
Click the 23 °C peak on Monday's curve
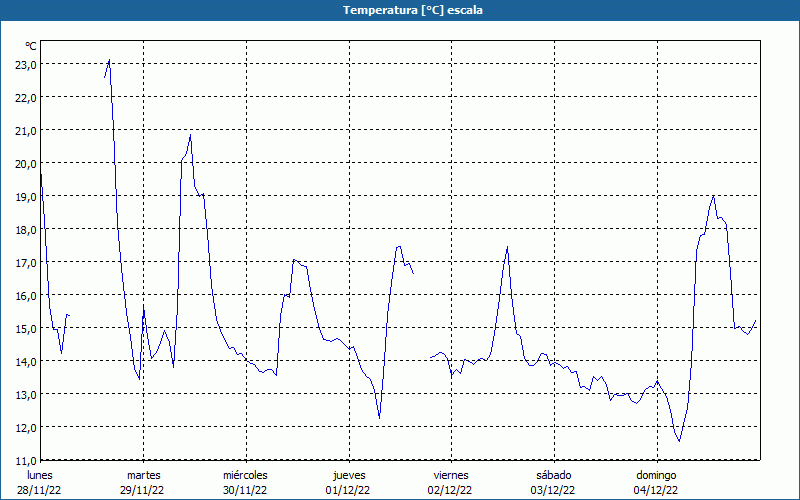(109, 60)
